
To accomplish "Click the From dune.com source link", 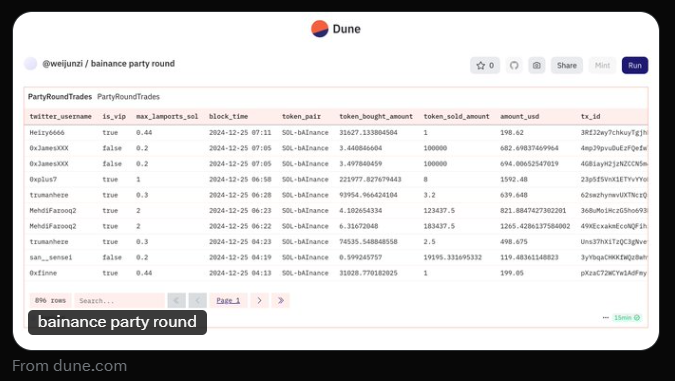I will tap(69, 366).
